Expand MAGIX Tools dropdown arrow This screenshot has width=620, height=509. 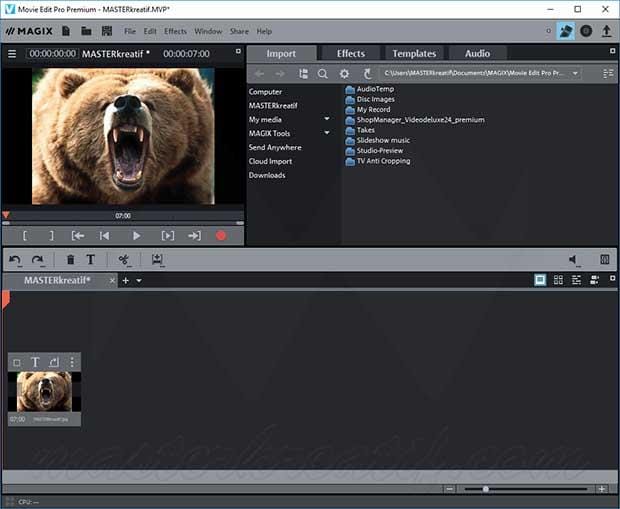pos(327,132)
